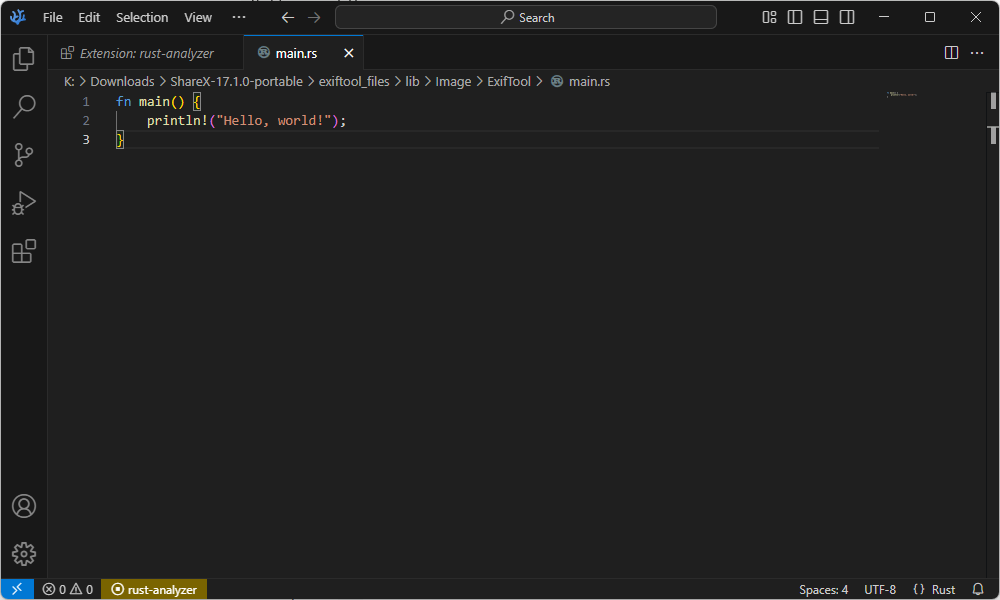This screenshot has height=600, width=1000.
Task: Open the Run and Debug view
Action: (x=24, y=203)
